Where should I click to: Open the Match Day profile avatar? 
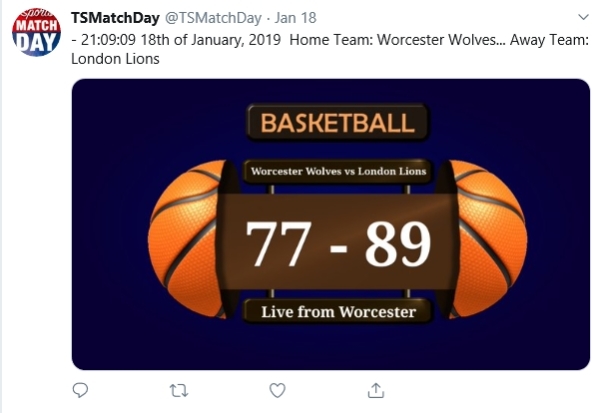(x=36, y=32)
